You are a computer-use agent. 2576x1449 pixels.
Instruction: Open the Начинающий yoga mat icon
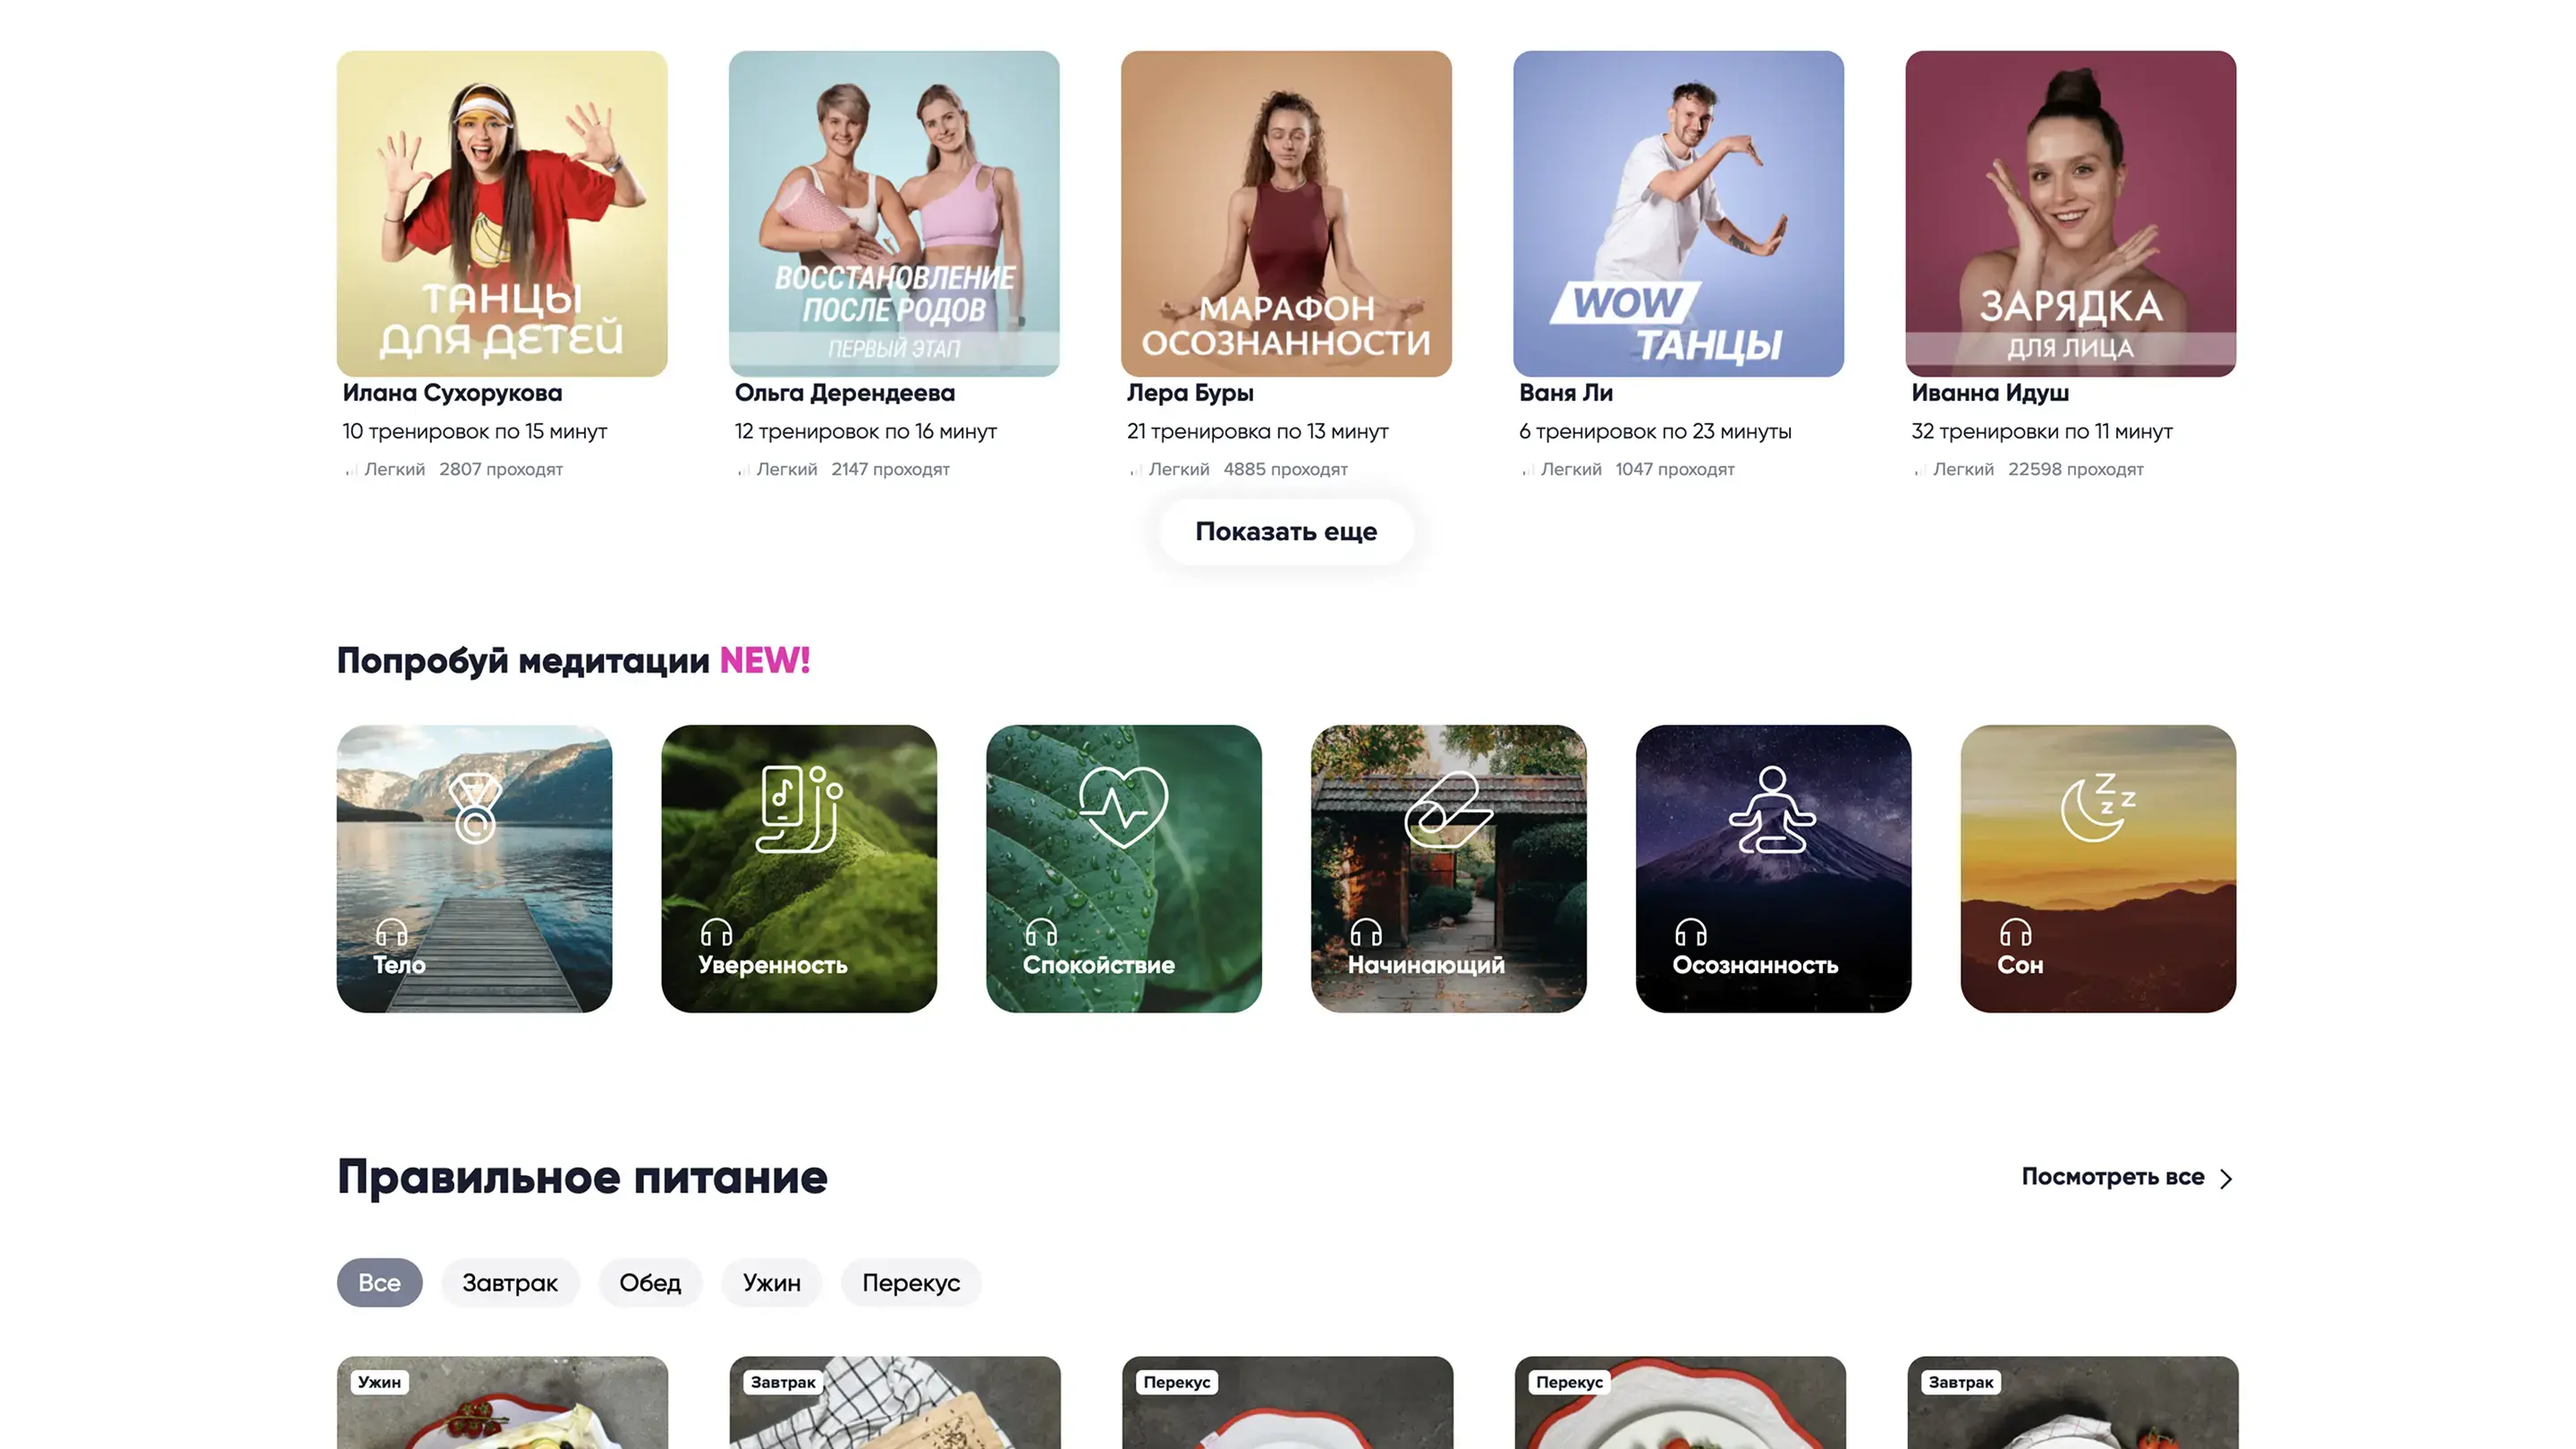[x=1448, y=809]
